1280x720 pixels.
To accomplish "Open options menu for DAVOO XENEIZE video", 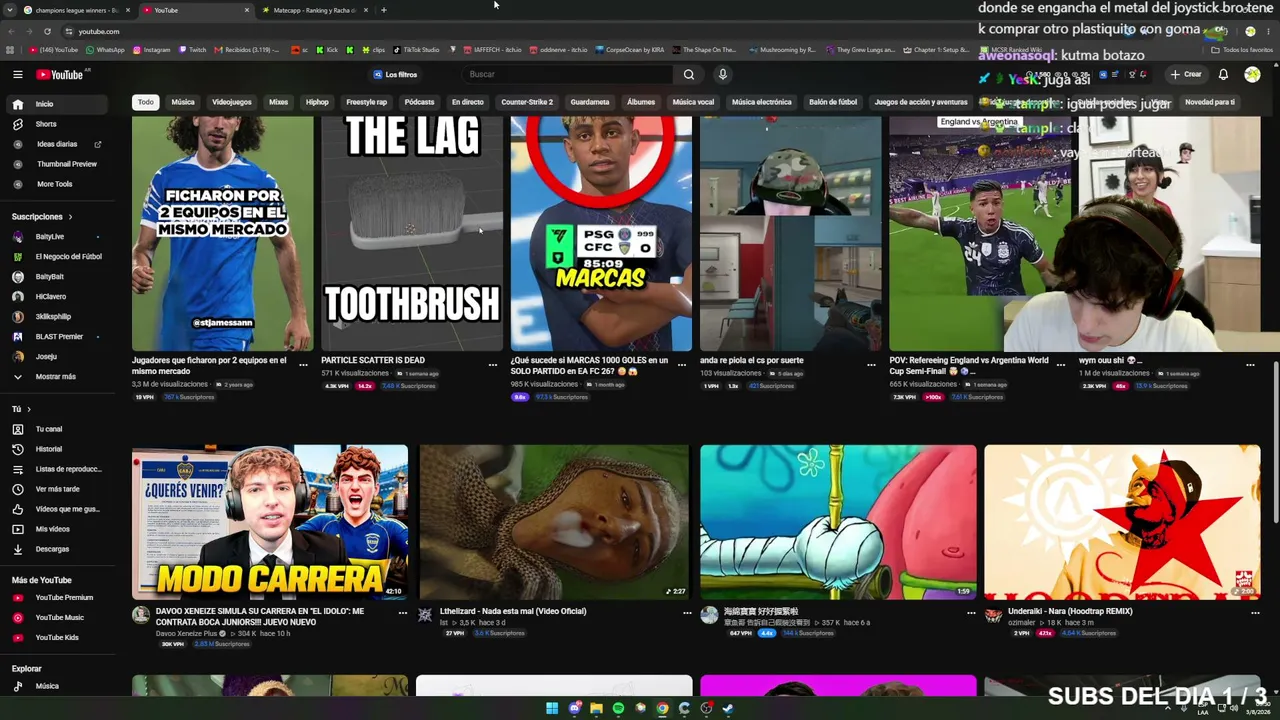I will (403, 612).
